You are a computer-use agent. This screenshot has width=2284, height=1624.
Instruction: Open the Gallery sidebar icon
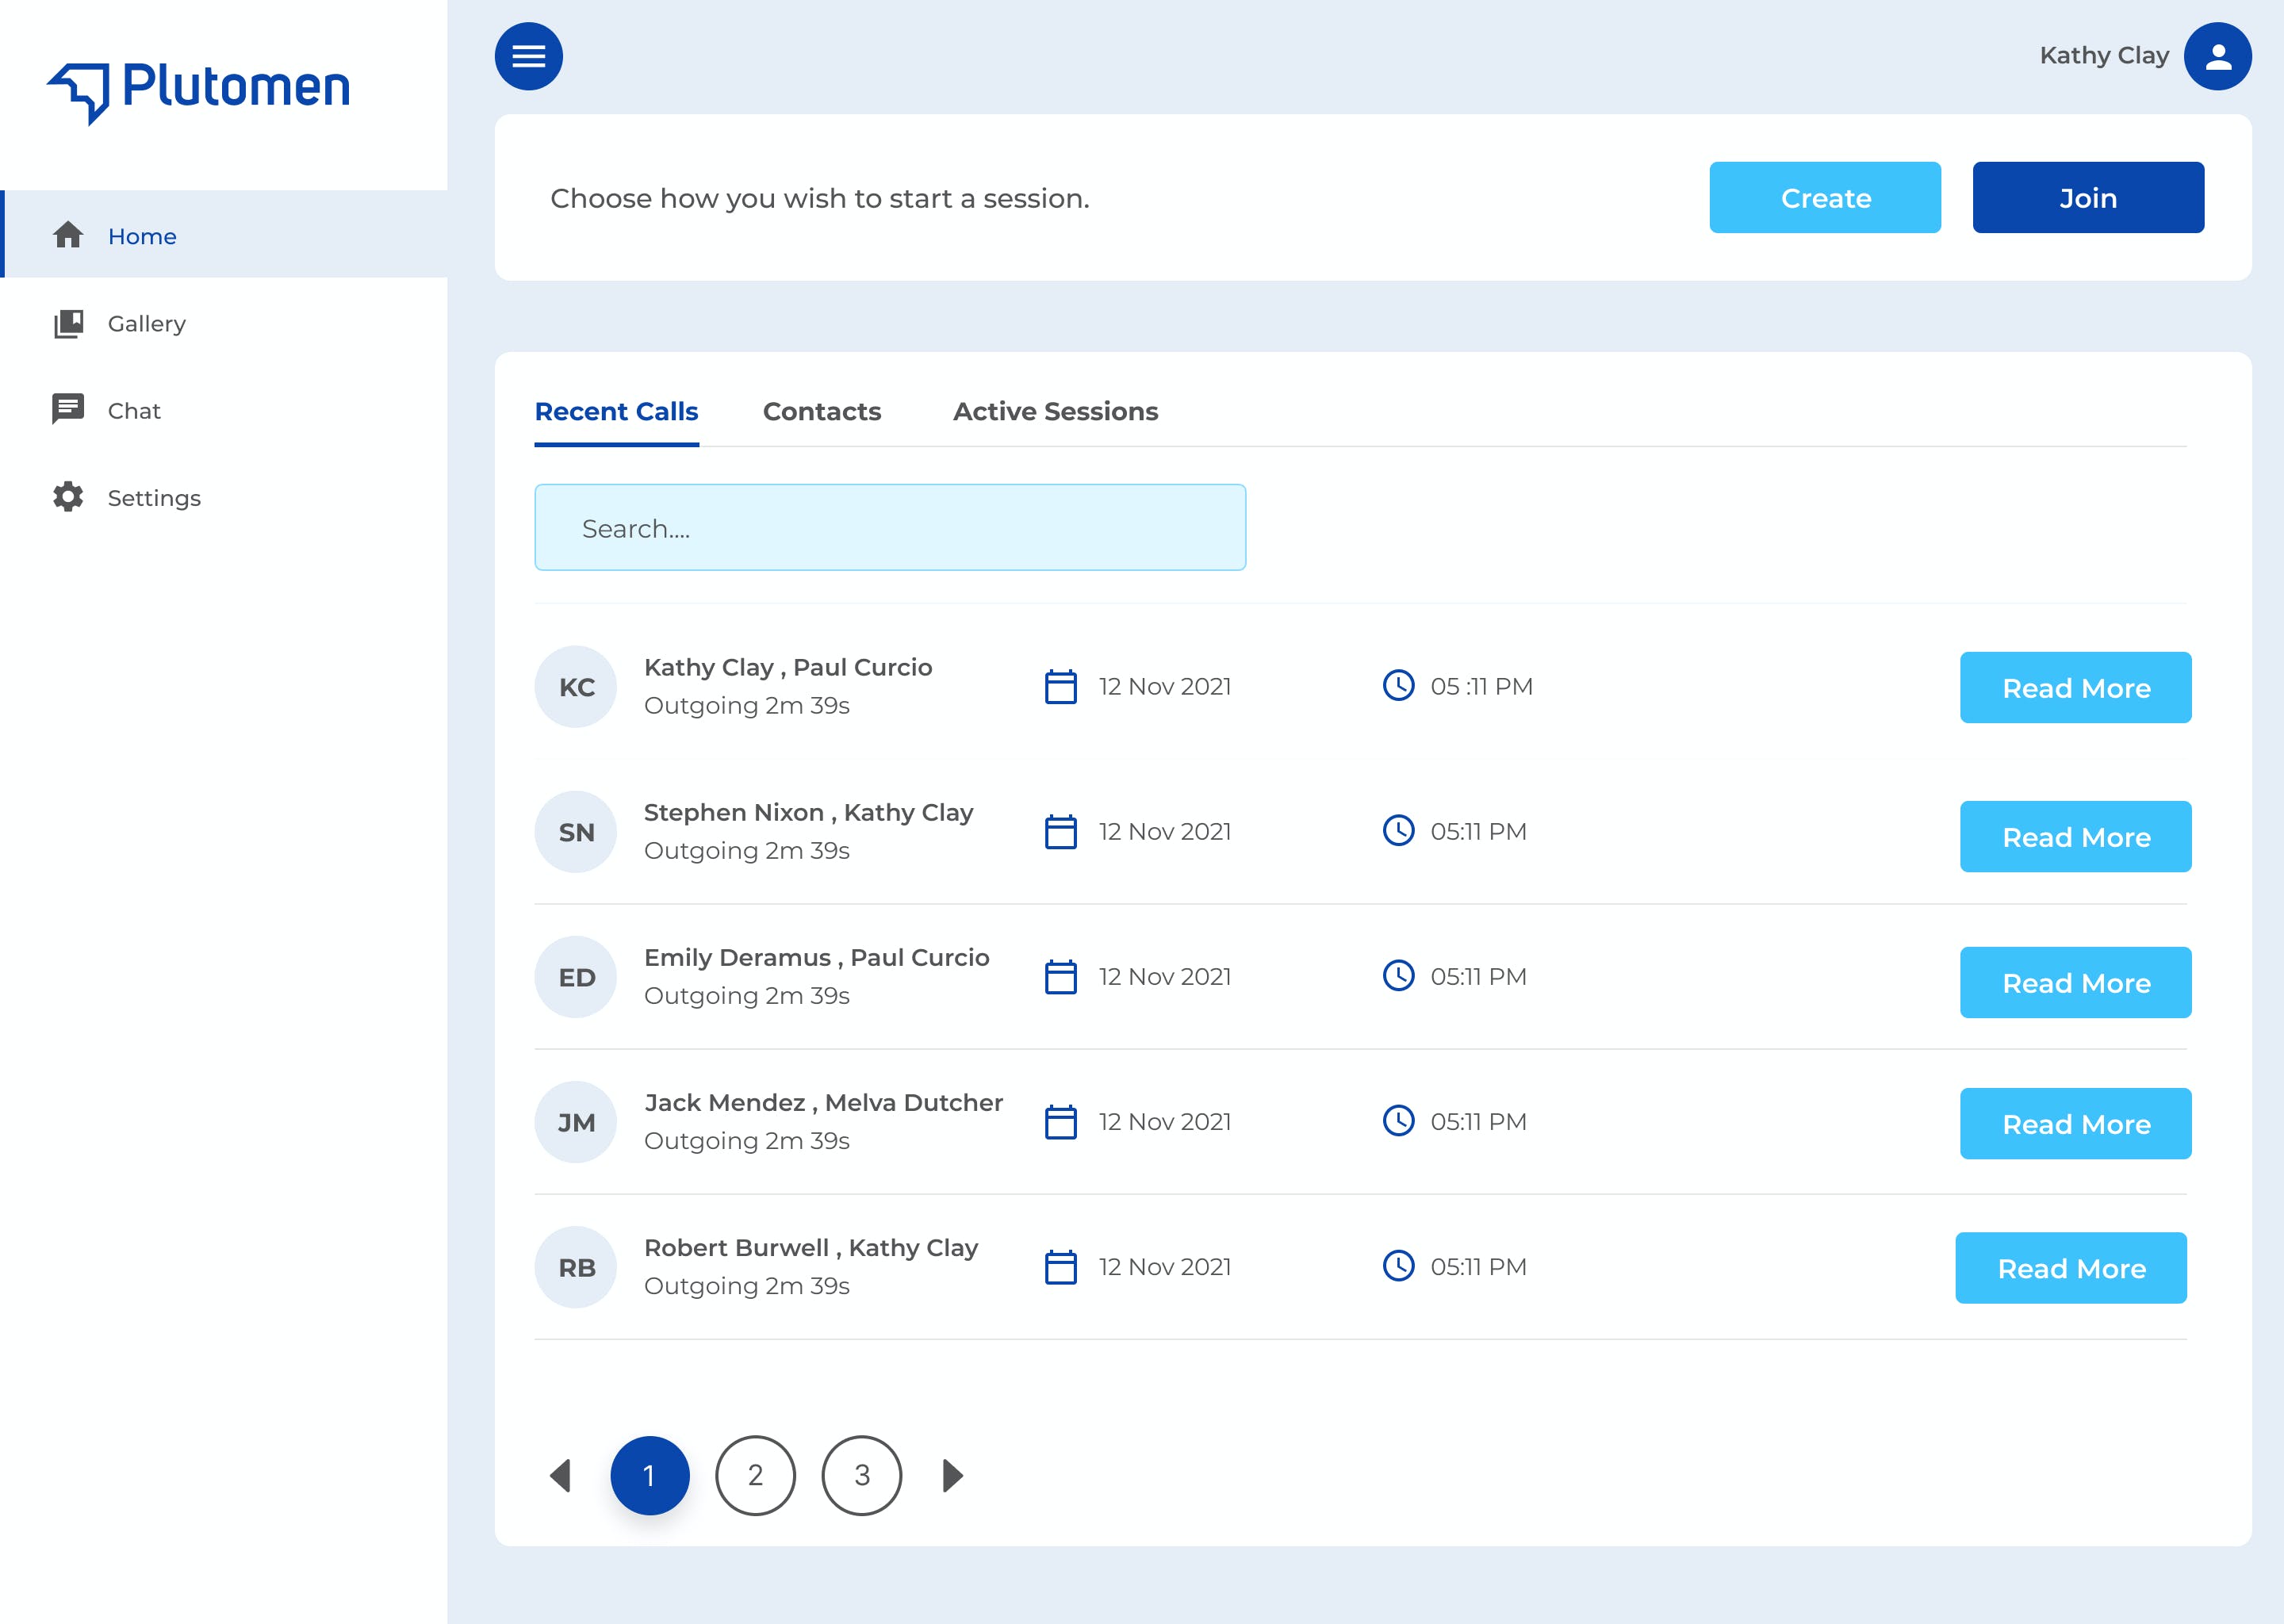point(68,323)
